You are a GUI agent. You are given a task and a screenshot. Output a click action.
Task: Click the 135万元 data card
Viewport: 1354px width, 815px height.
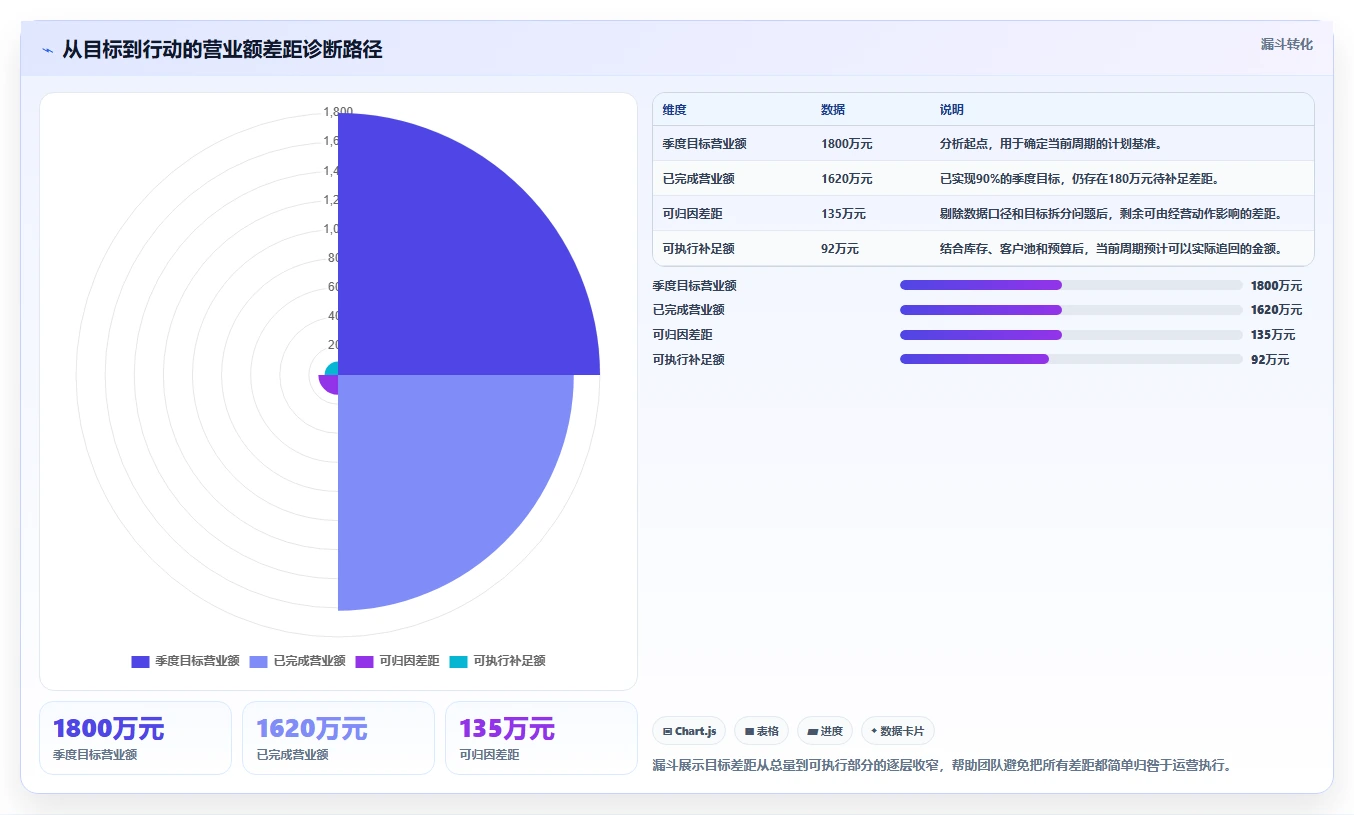[541, 738]
